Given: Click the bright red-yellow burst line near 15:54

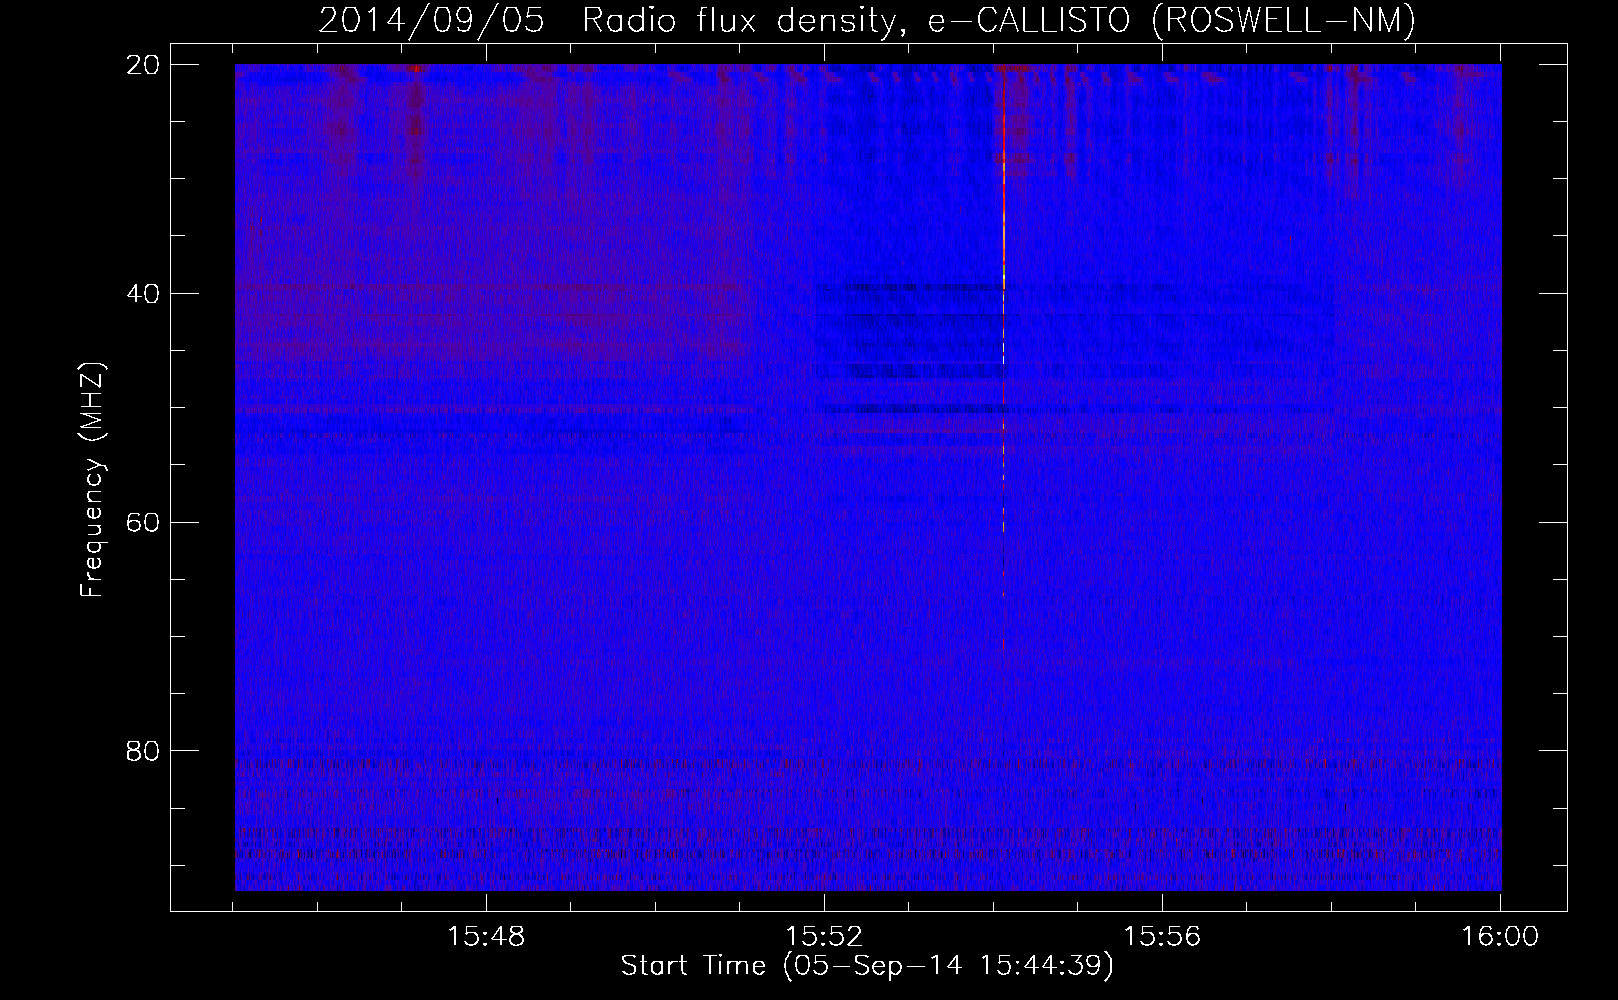Looking at the screenshot, I should [1003, 180].
